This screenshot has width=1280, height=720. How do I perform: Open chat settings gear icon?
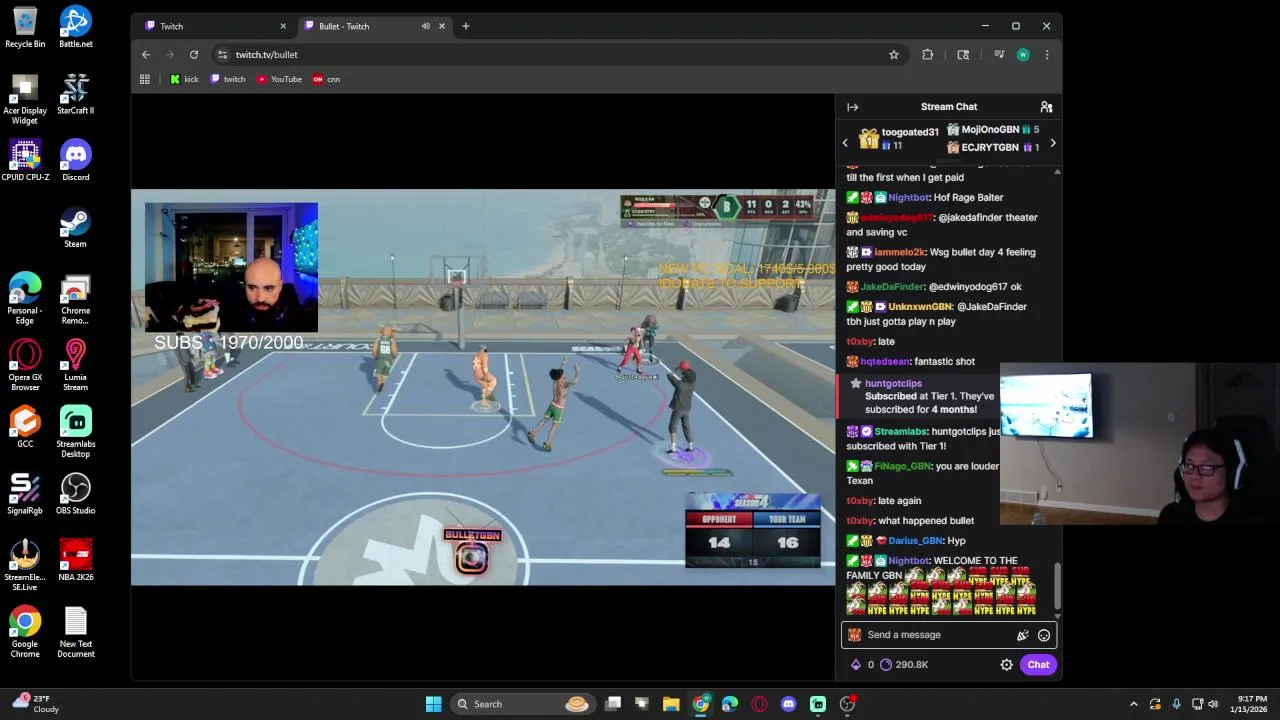pos(1006,665)
